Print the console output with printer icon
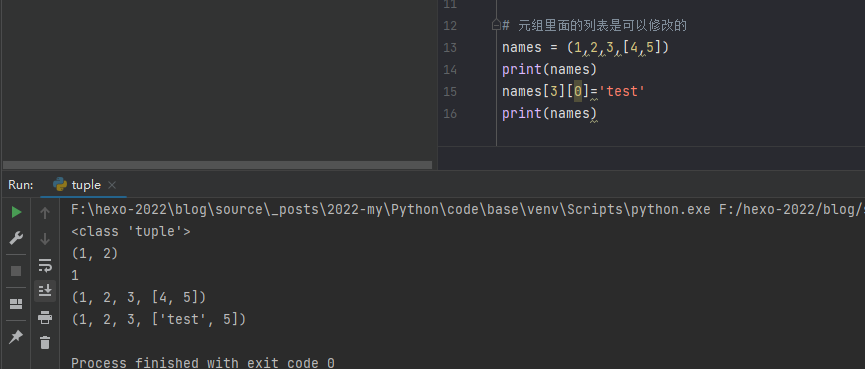Image resolution: width=865 pixels, height=369 pixels. (45, 317)
